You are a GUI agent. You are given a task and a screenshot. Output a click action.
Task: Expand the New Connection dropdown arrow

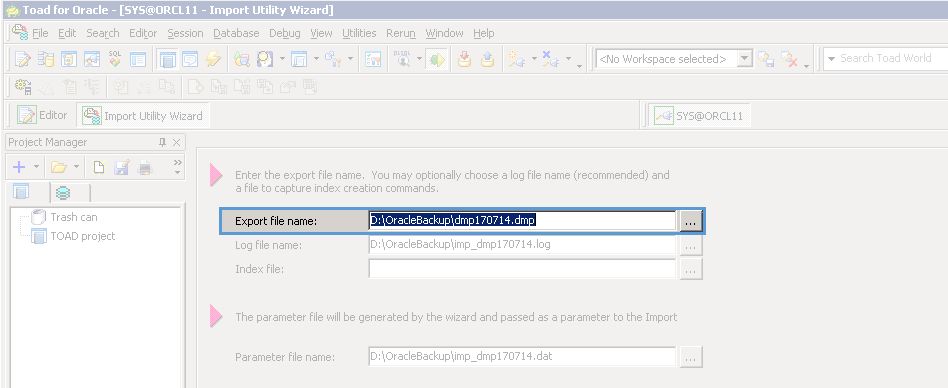[534, 59]
